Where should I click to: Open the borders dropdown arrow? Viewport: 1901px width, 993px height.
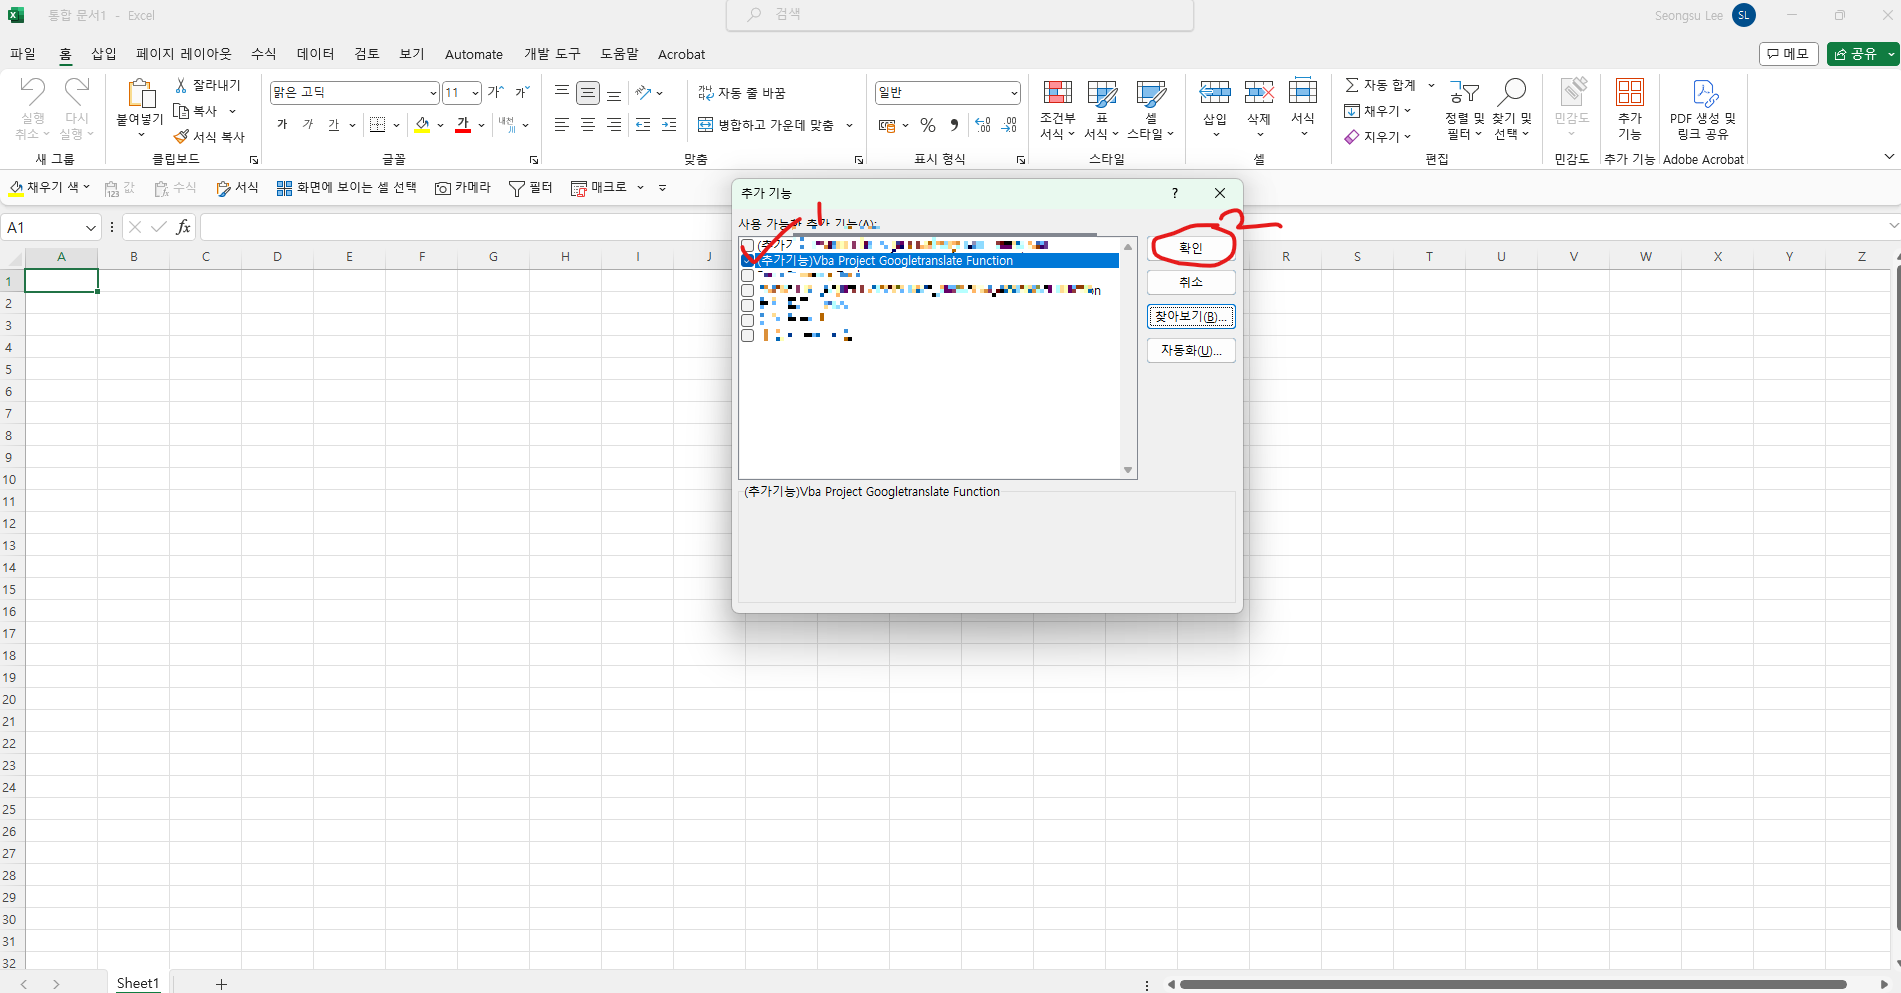pyautogui.click(x=396, y=125)
